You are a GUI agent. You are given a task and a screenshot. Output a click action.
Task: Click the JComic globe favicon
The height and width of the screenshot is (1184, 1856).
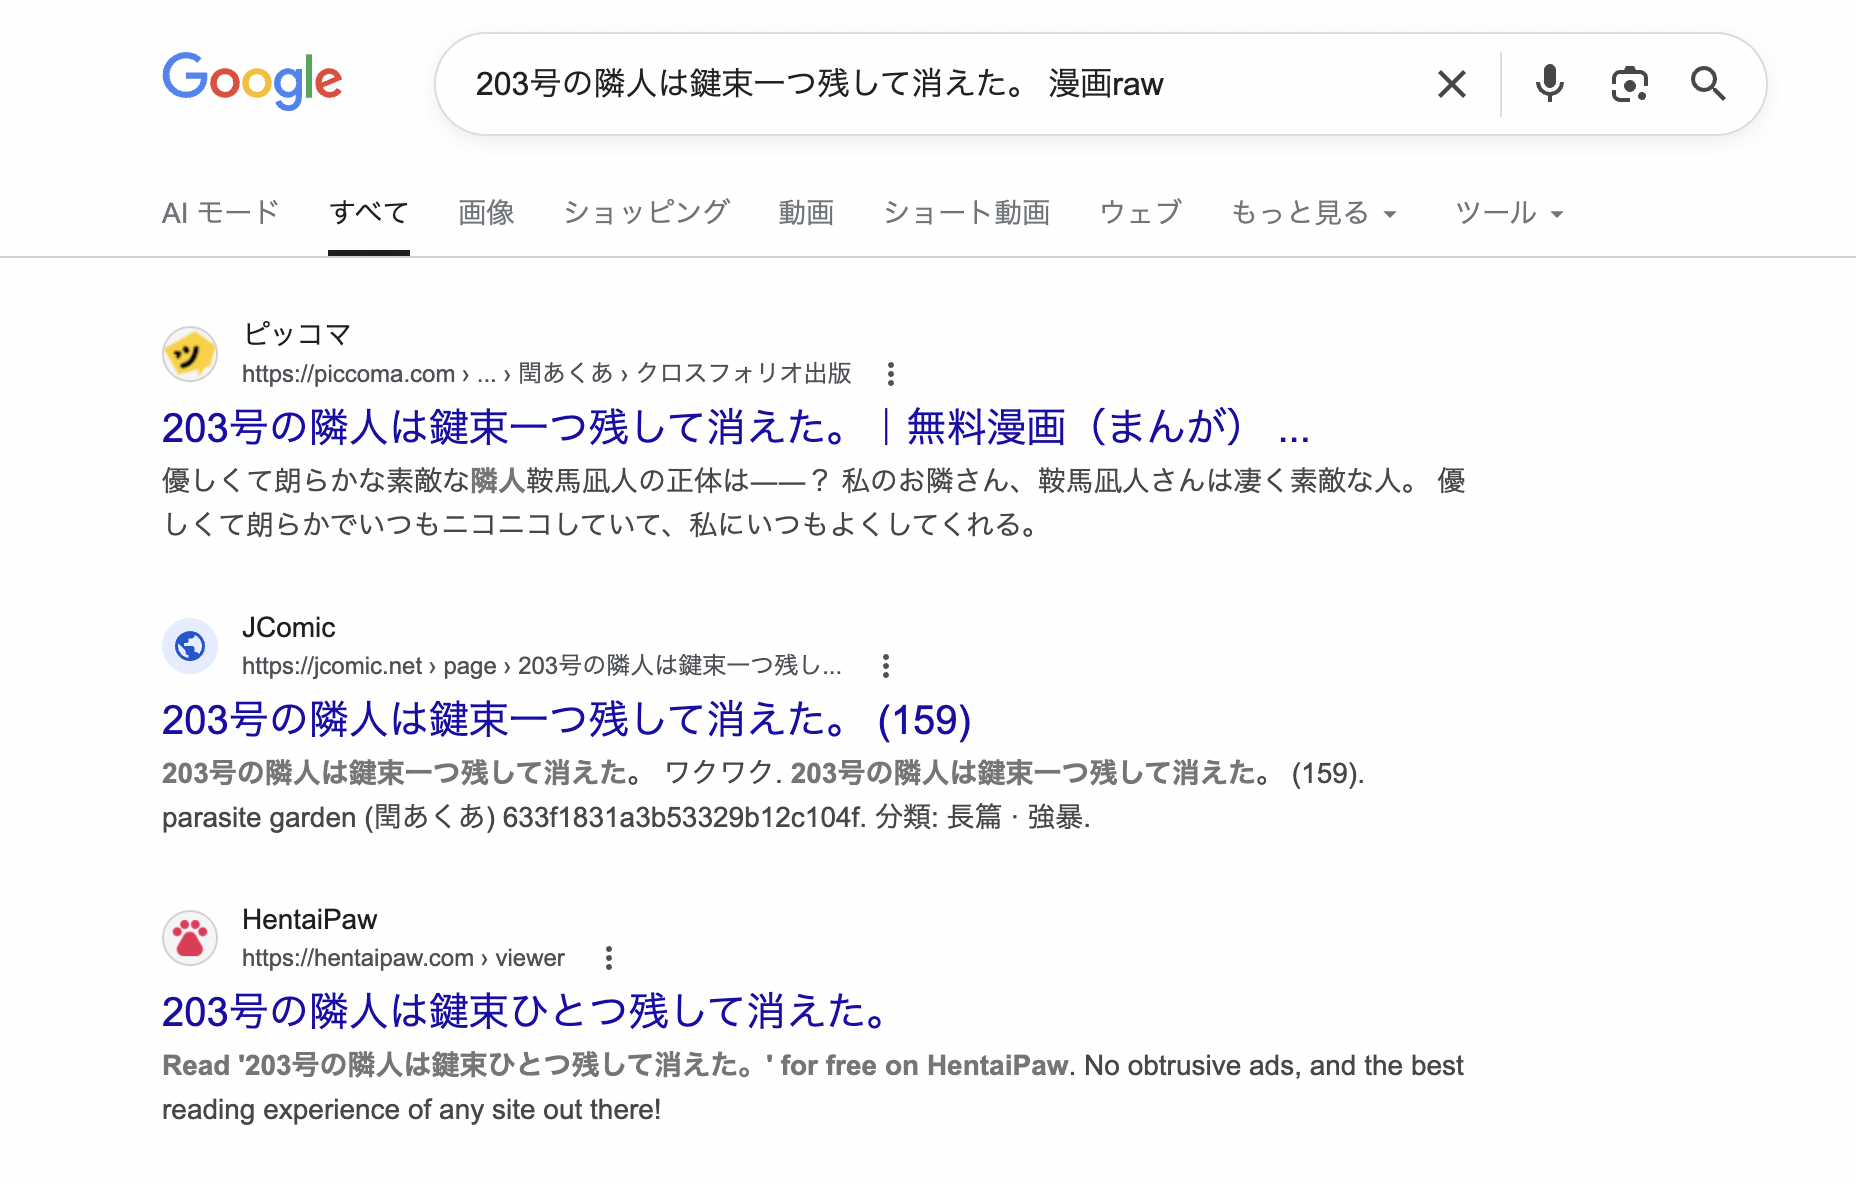pos(190,646)
